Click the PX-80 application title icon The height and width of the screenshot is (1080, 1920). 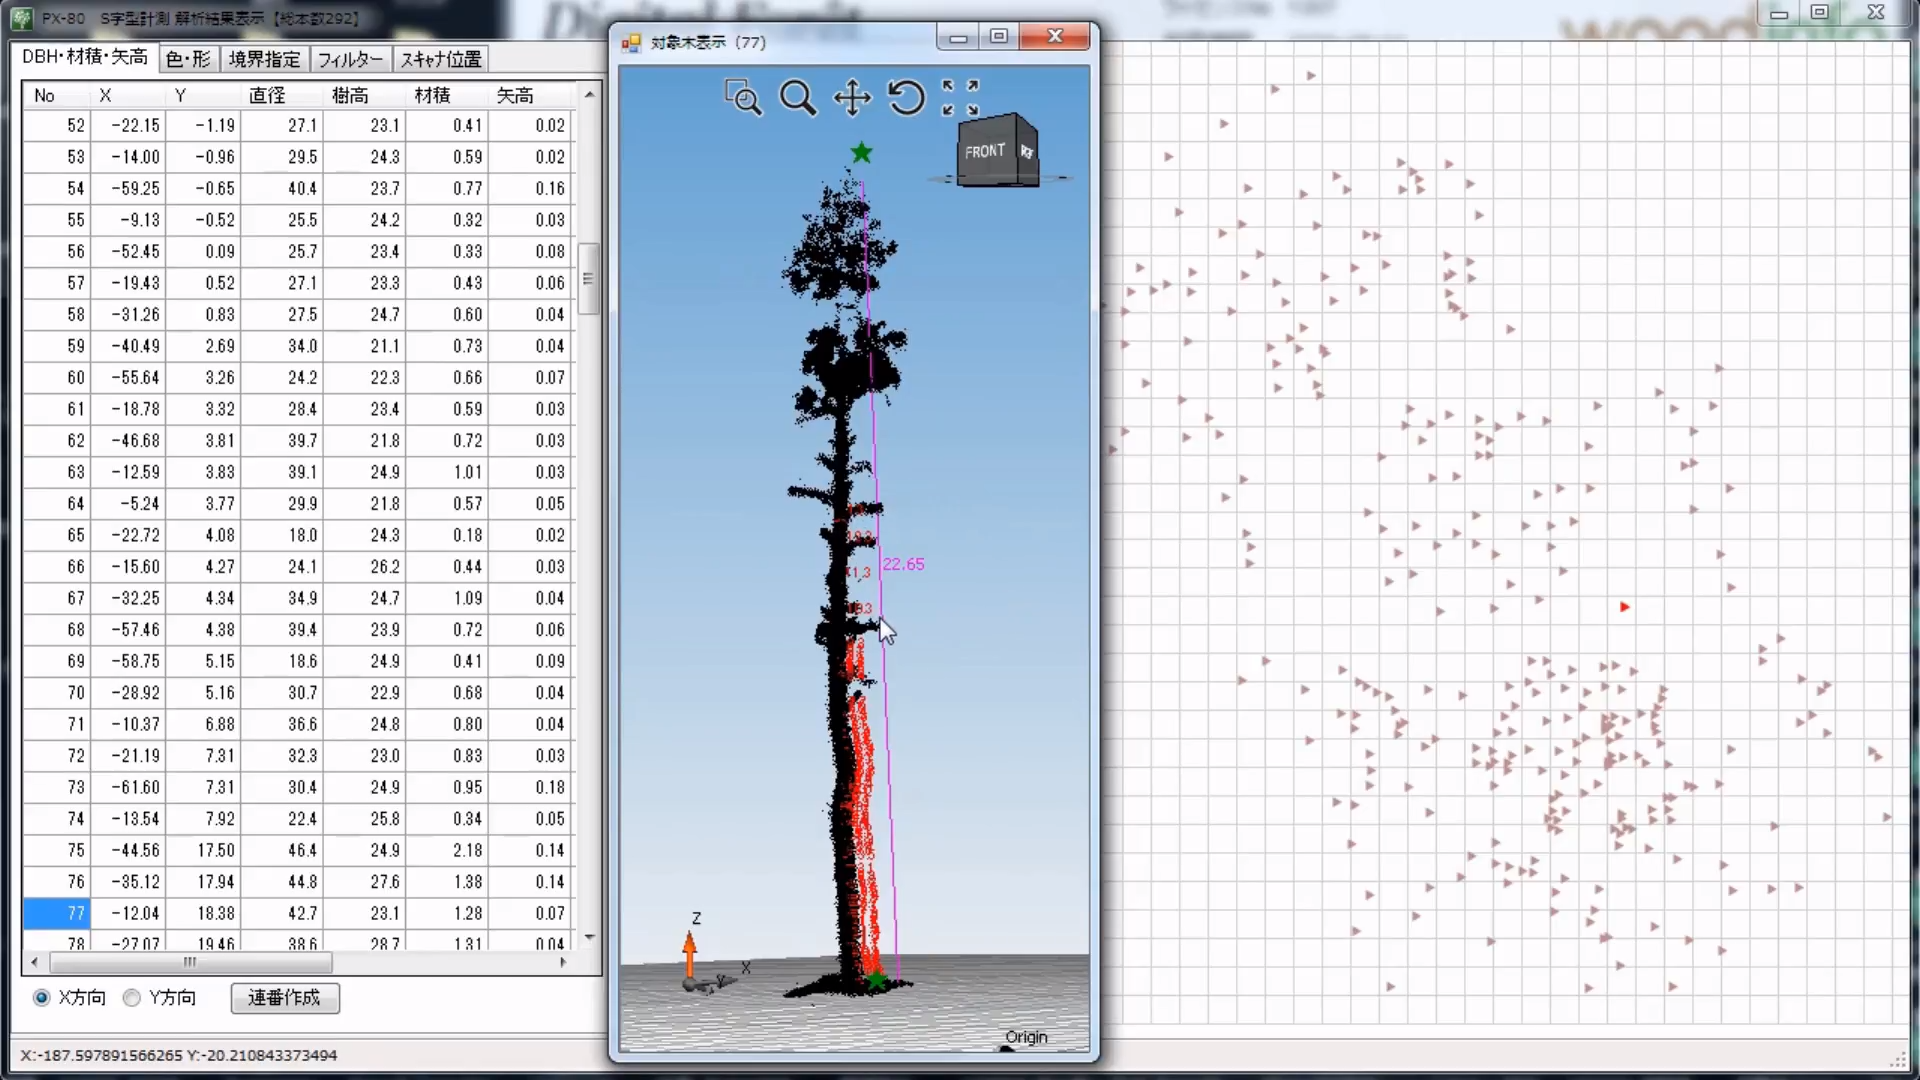pyautogui.click(x=22, y=18)
